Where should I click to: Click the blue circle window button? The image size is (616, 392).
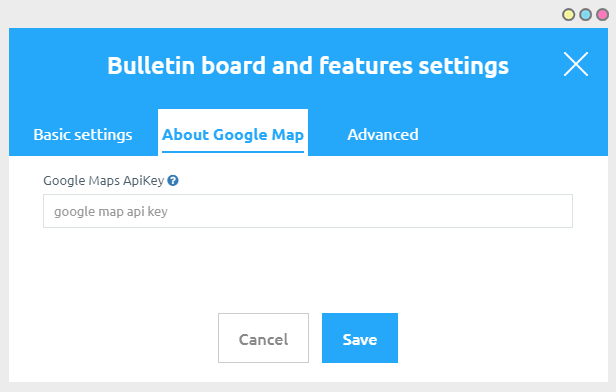[x=585, y=15]
